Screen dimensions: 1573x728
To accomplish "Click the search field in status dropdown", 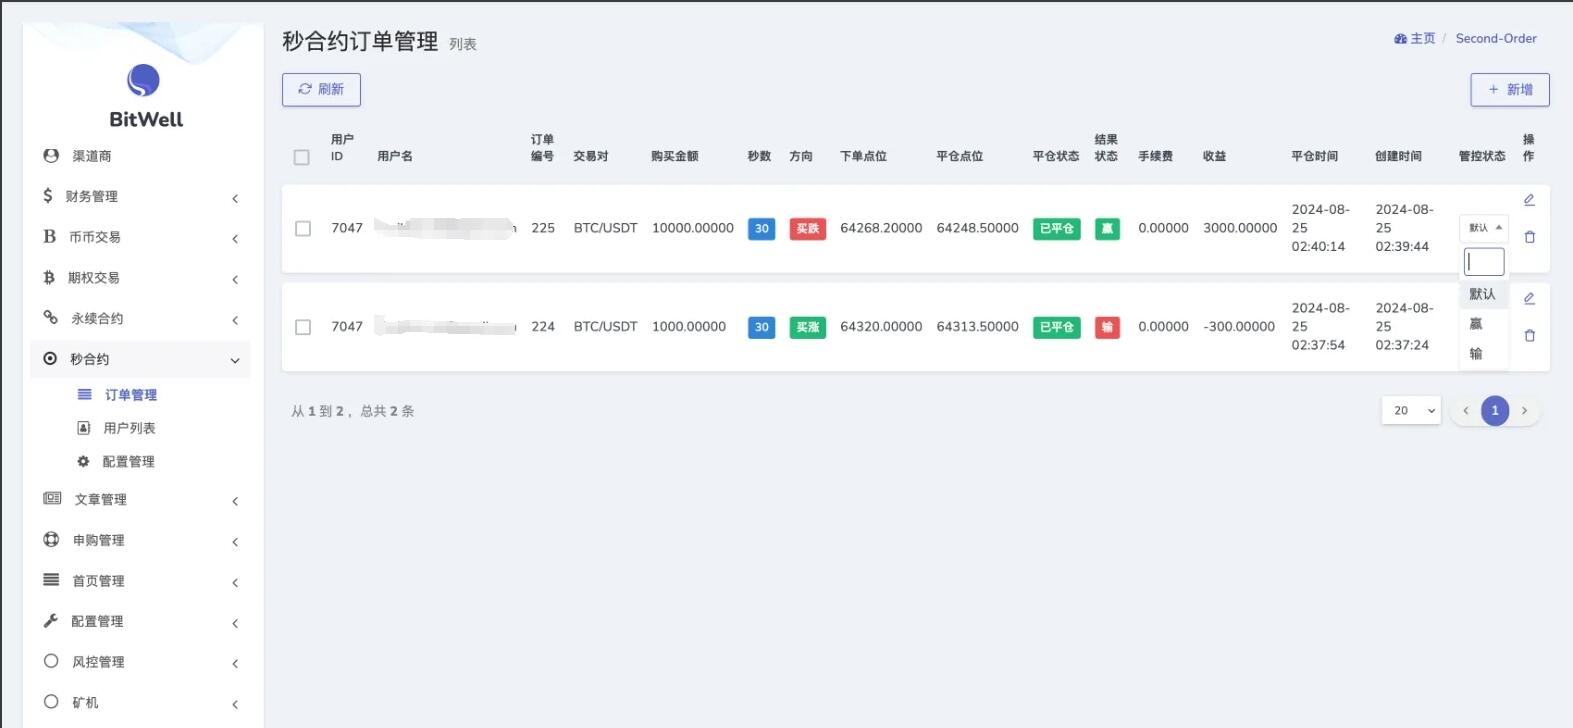I will point(1484,262).
